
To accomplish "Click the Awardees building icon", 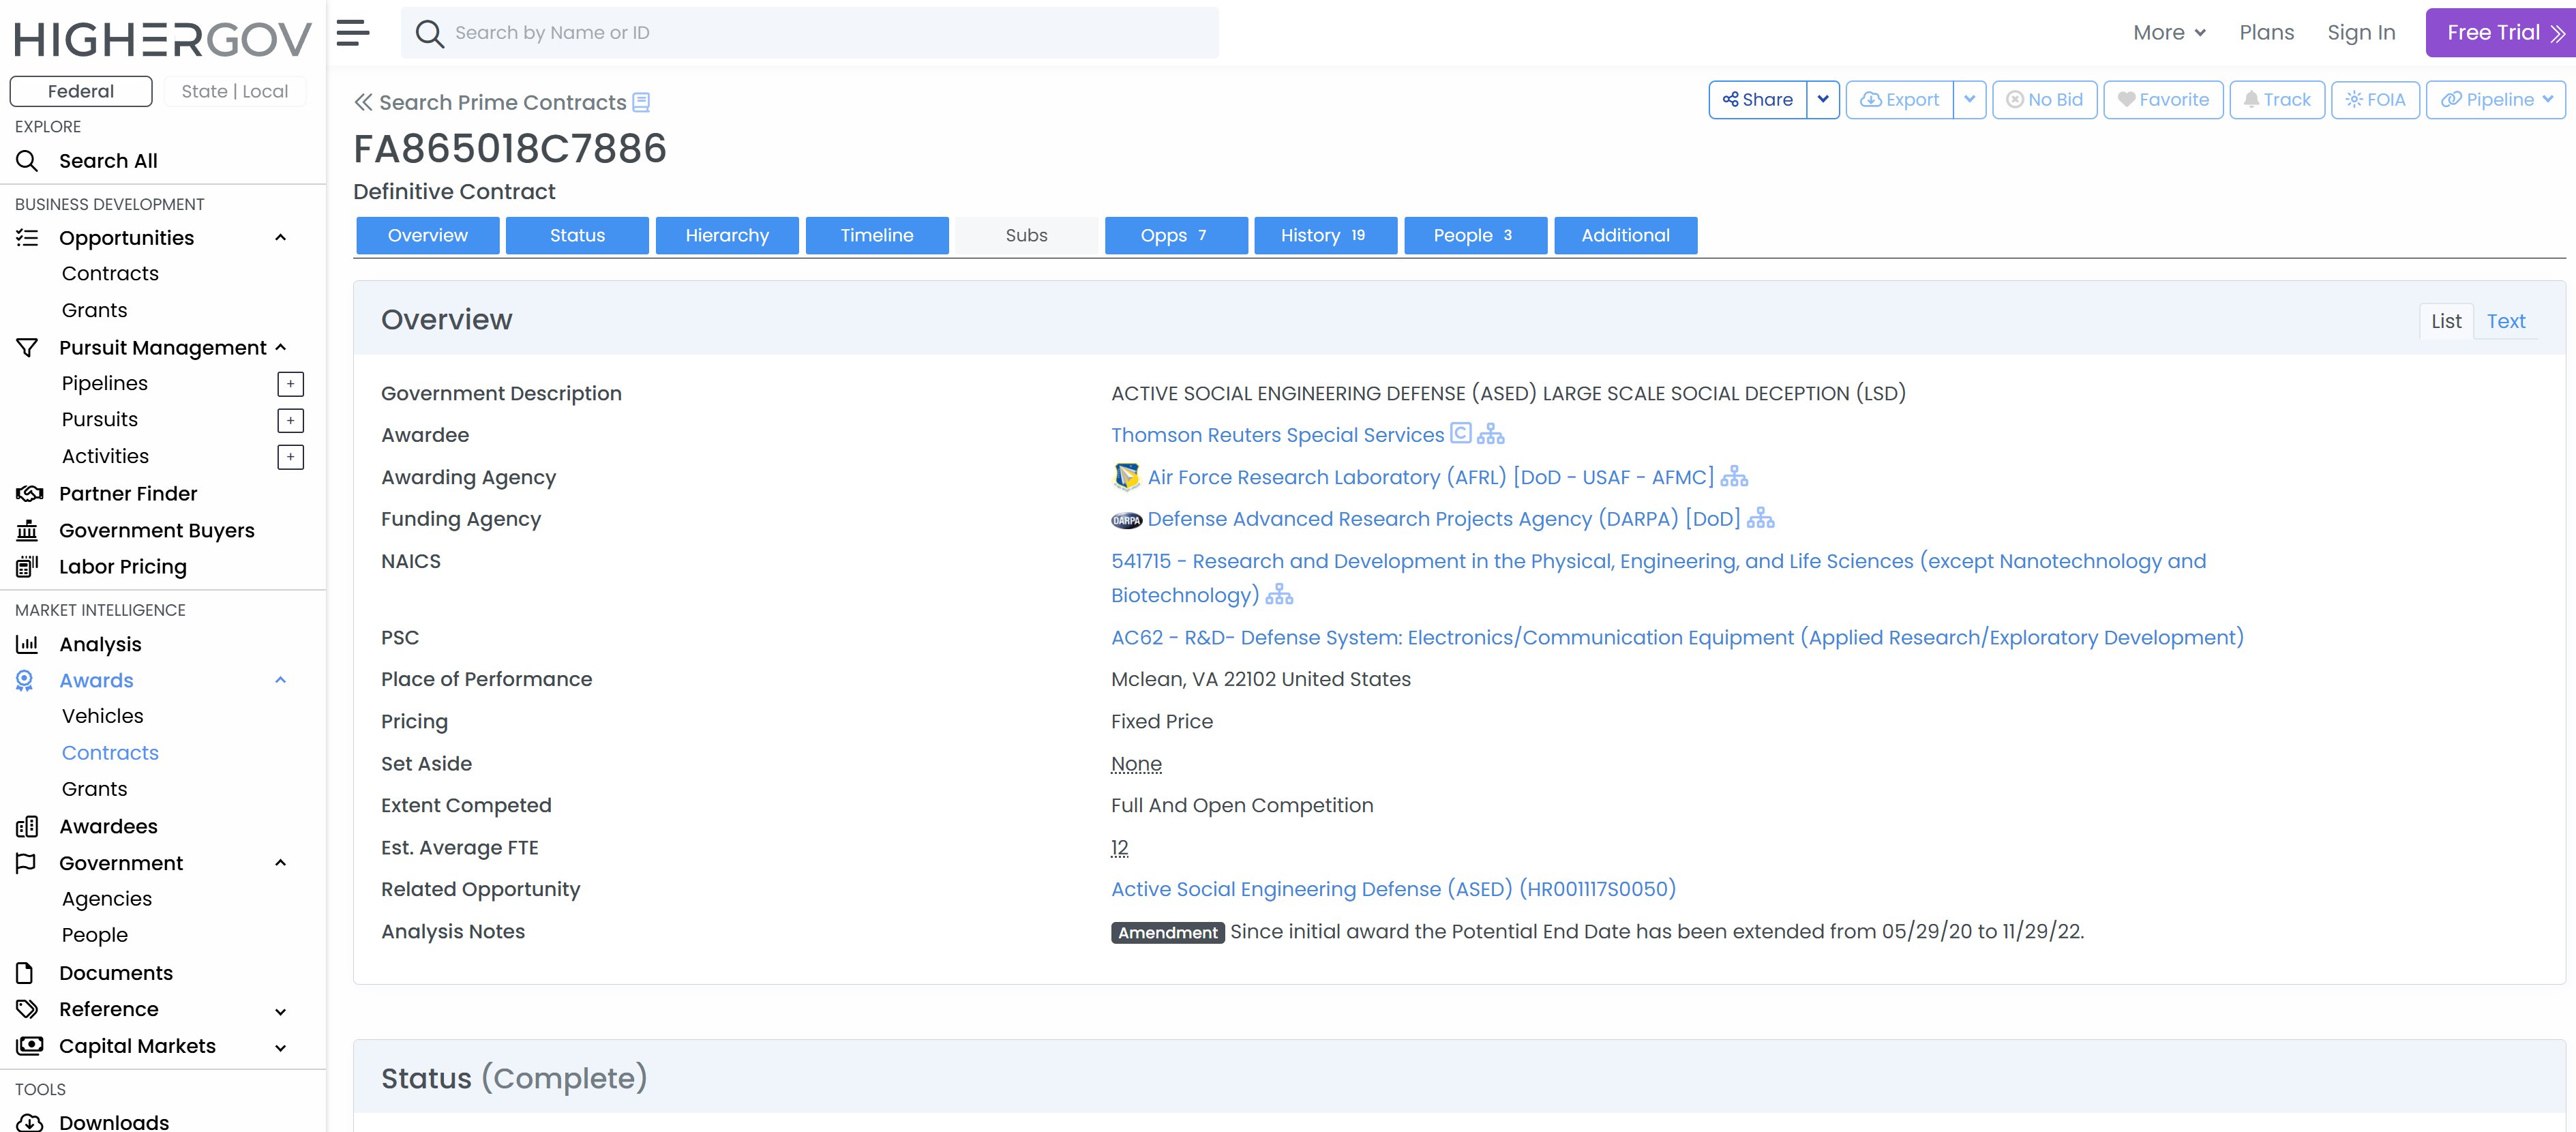I will (27, 827).
